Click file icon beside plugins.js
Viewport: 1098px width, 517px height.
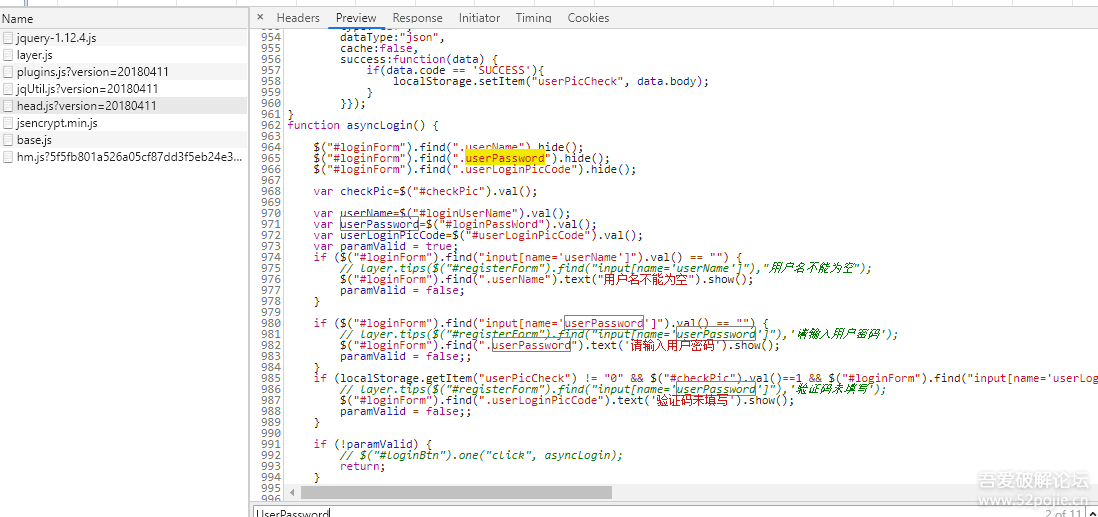tap(8, 71)
